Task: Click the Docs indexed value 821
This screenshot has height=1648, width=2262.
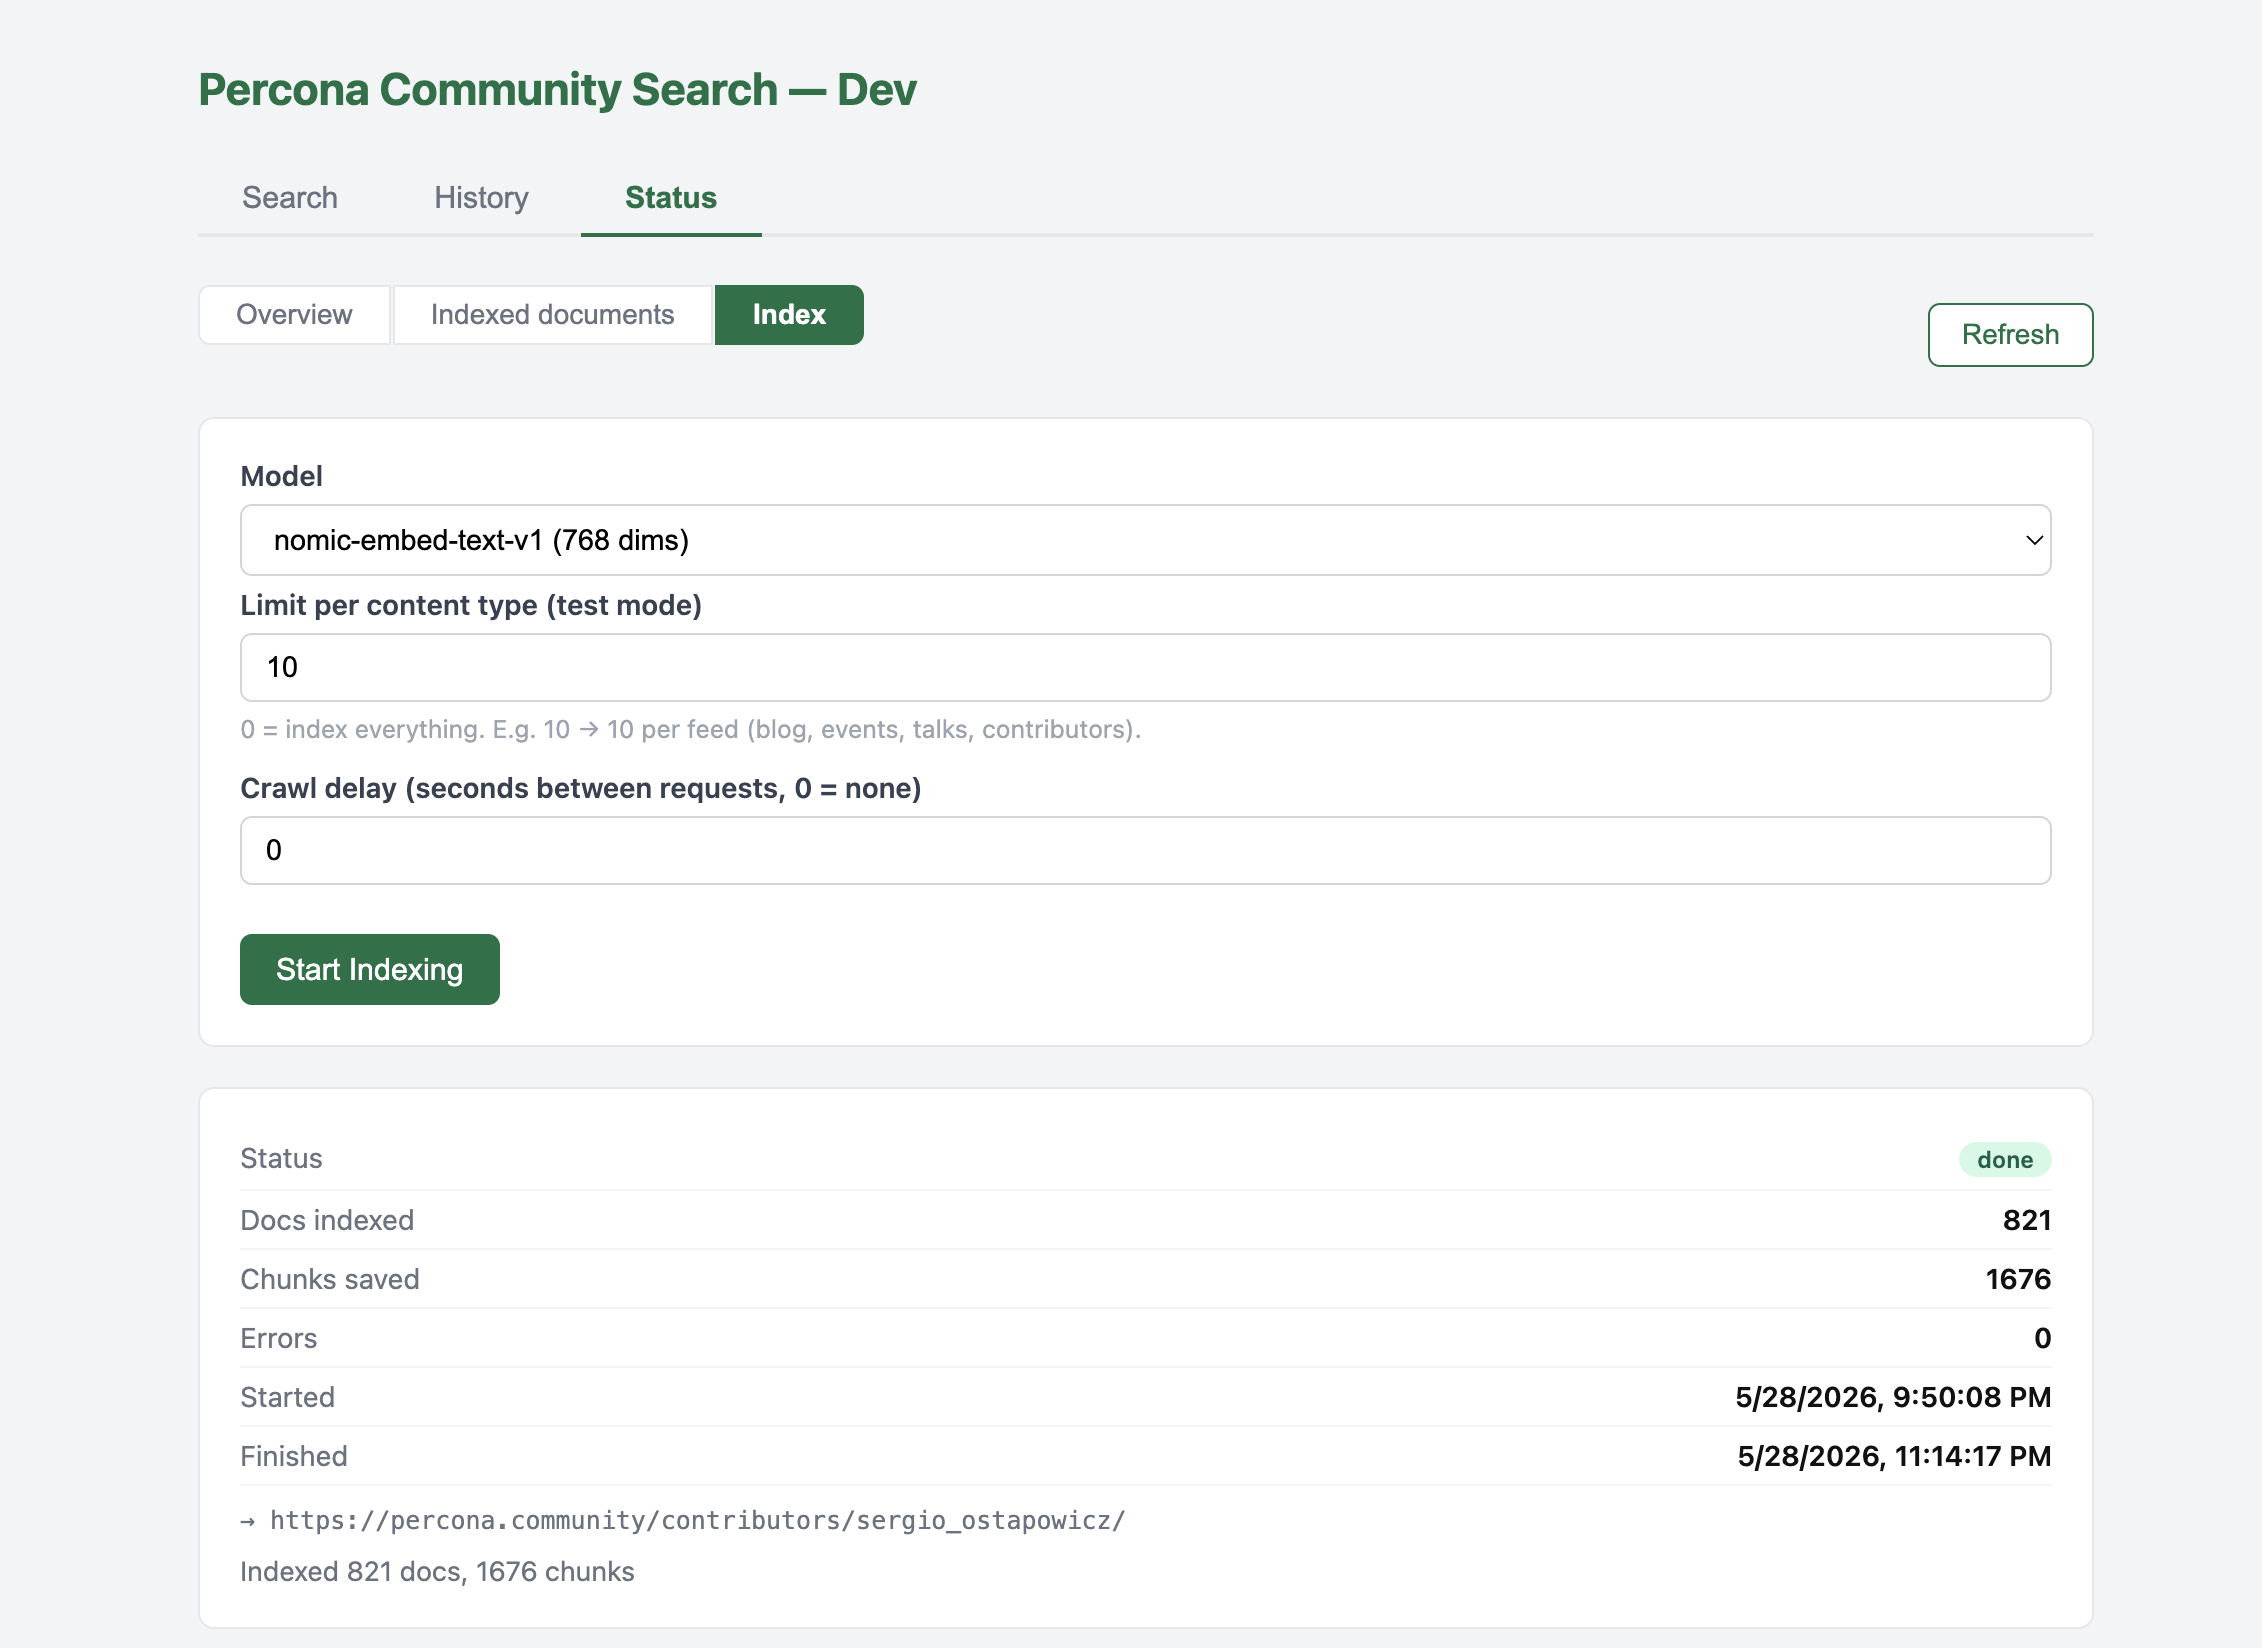Action: tap(2027, 1220)
